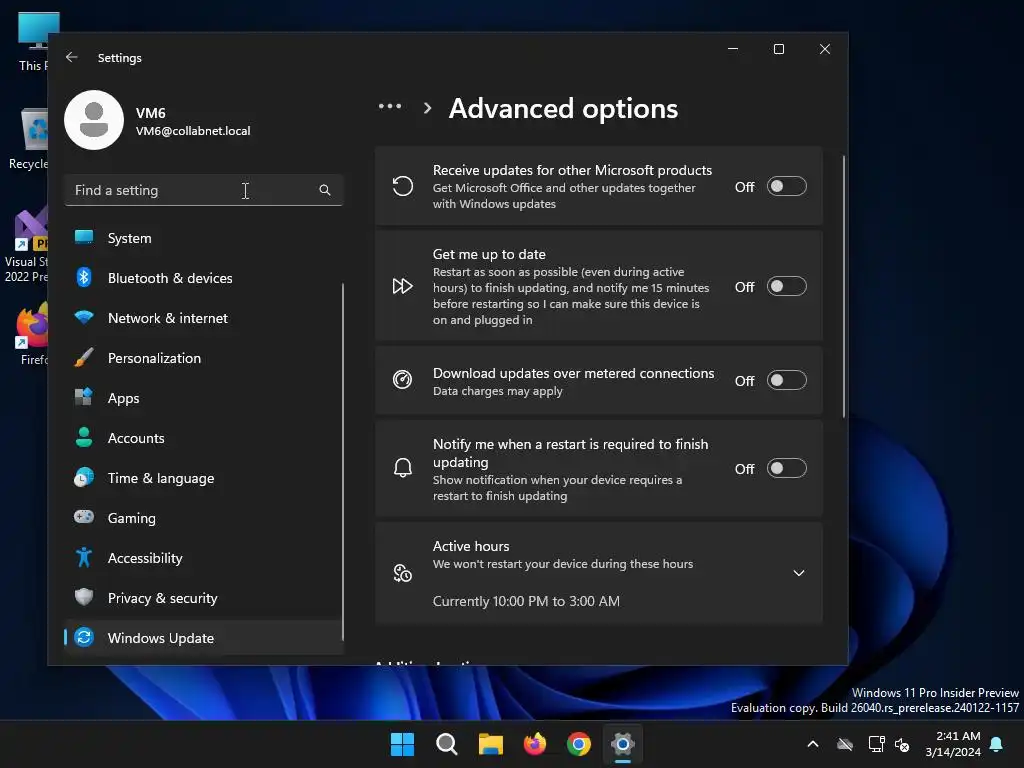Go to Bluetooth & devices

203,278
